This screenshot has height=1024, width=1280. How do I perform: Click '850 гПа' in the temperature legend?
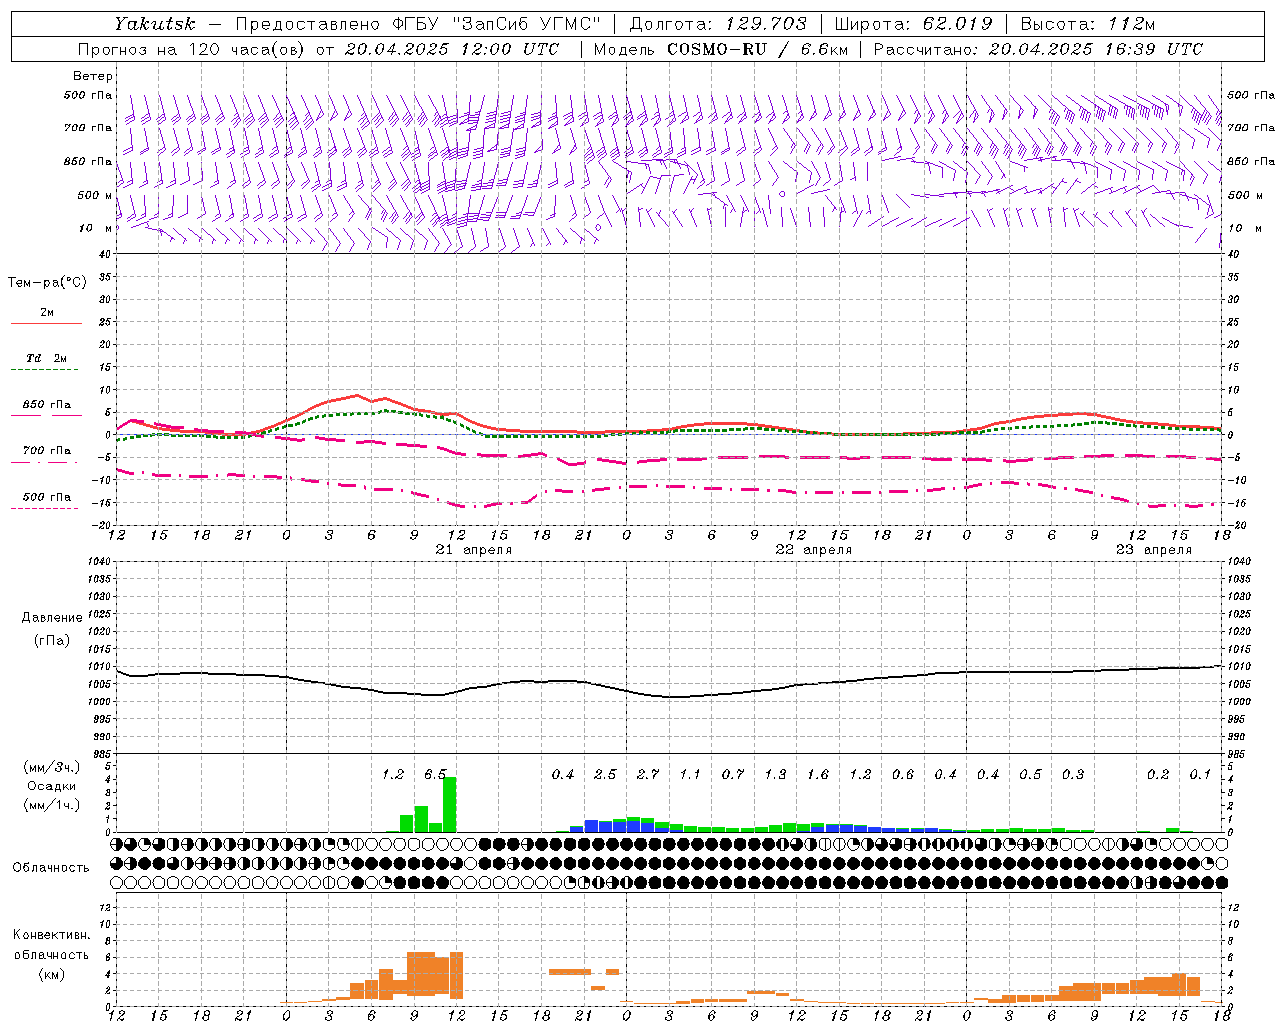47,405
